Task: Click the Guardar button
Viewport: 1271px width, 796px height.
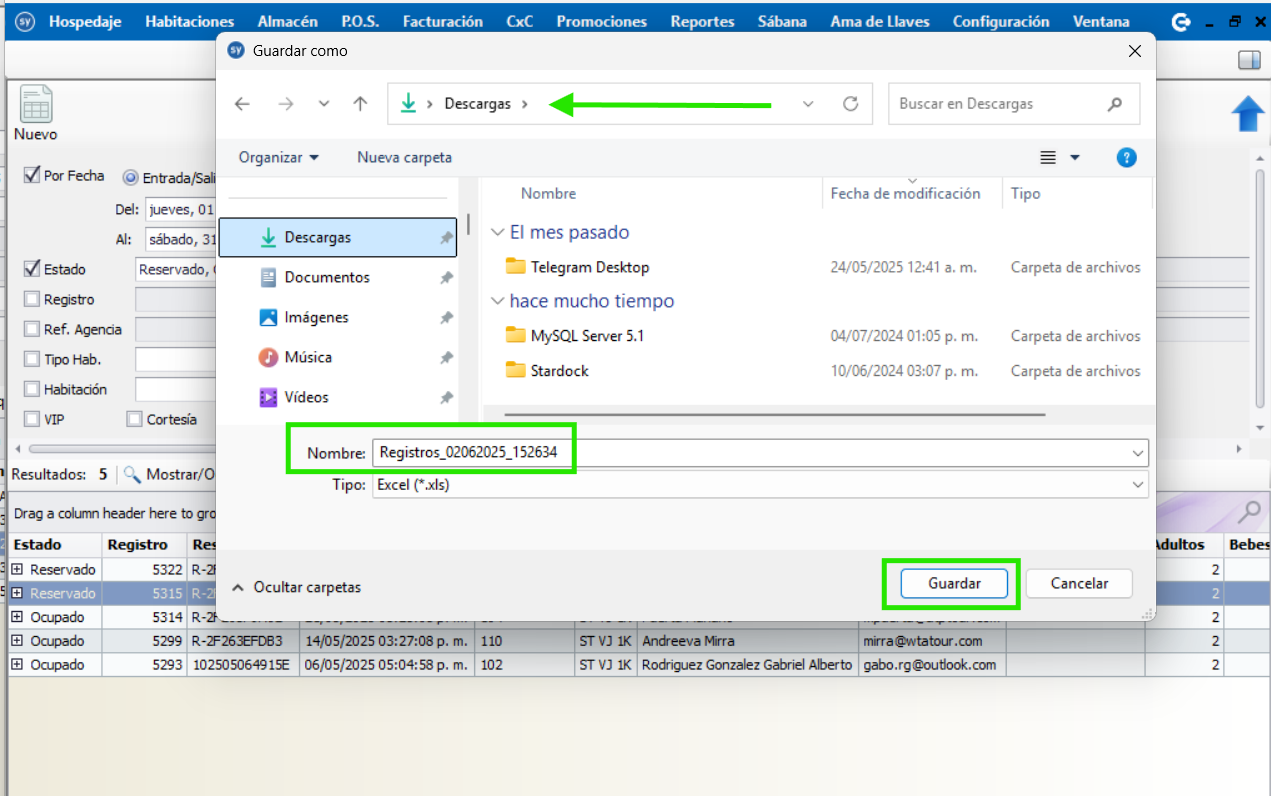Action: [954, 584]
